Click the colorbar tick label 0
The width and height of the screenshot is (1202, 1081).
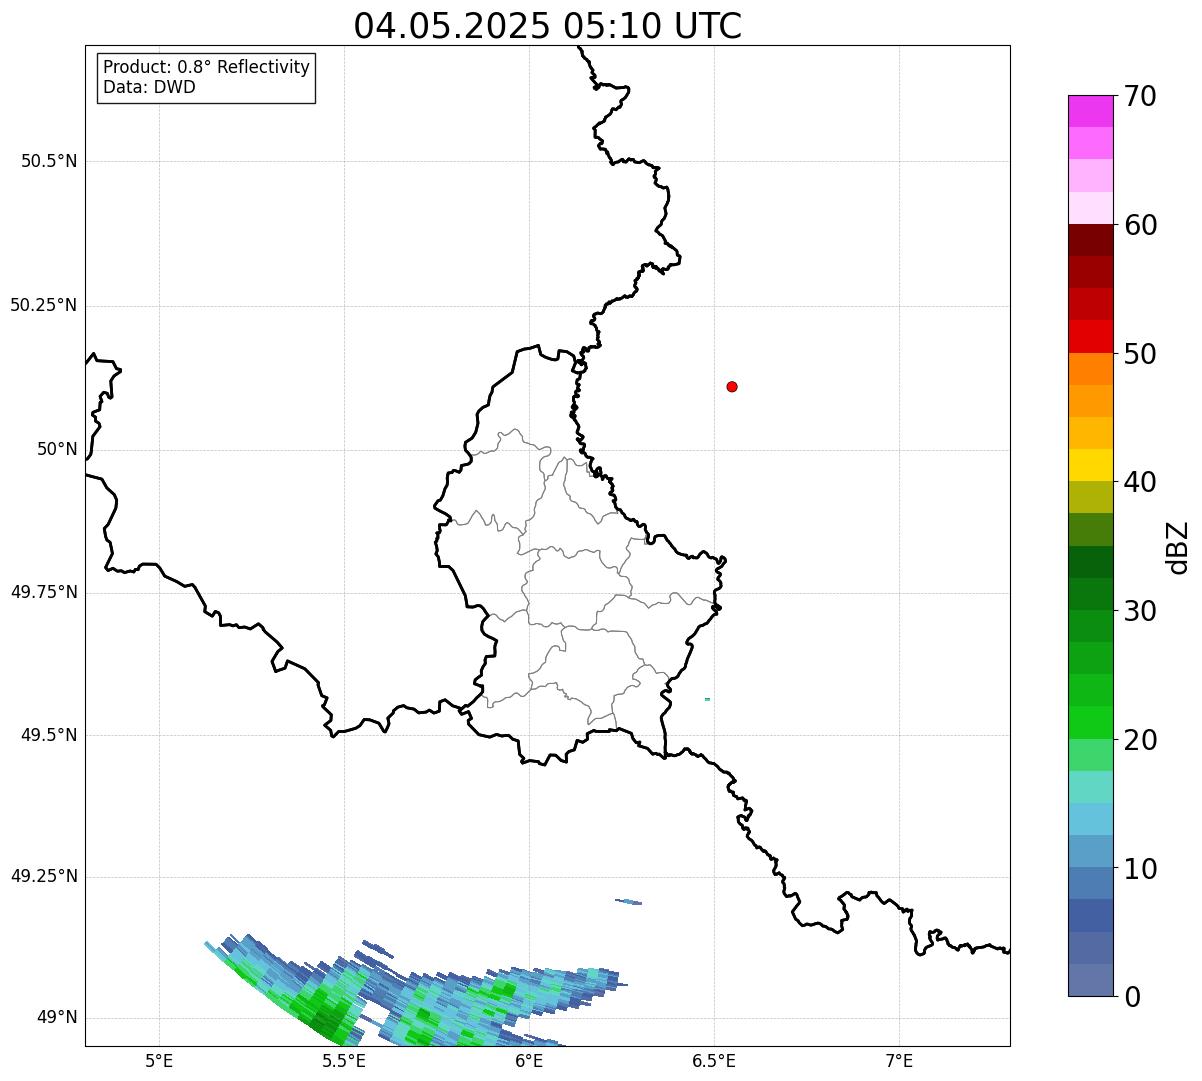tap(1132, 997)
